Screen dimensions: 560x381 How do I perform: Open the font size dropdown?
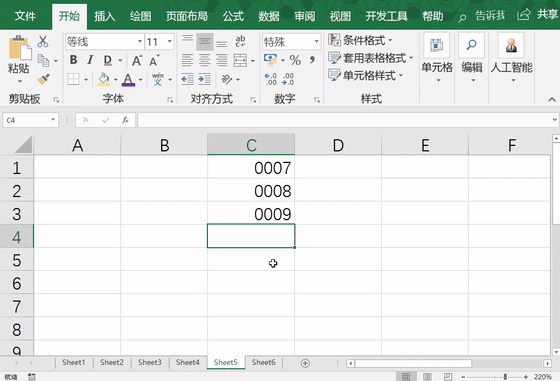170,41
